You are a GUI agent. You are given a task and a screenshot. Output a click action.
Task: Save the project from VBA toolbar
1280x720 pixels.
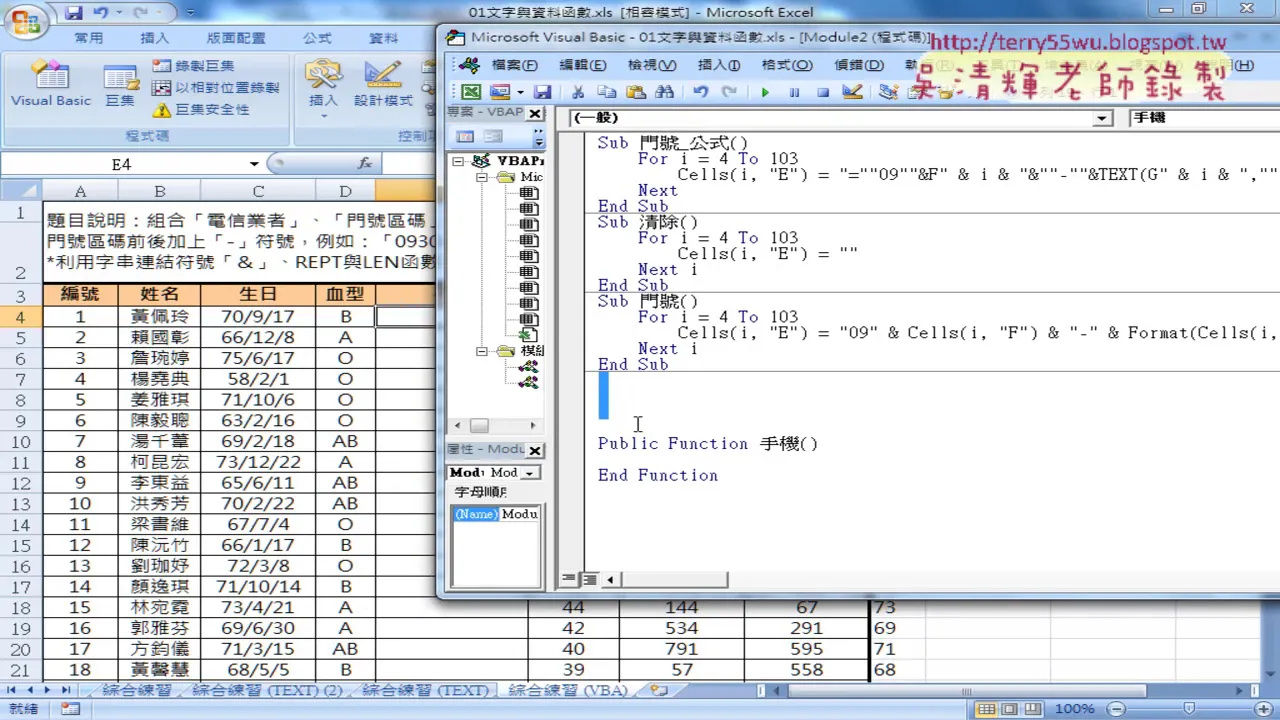(541, 92)
